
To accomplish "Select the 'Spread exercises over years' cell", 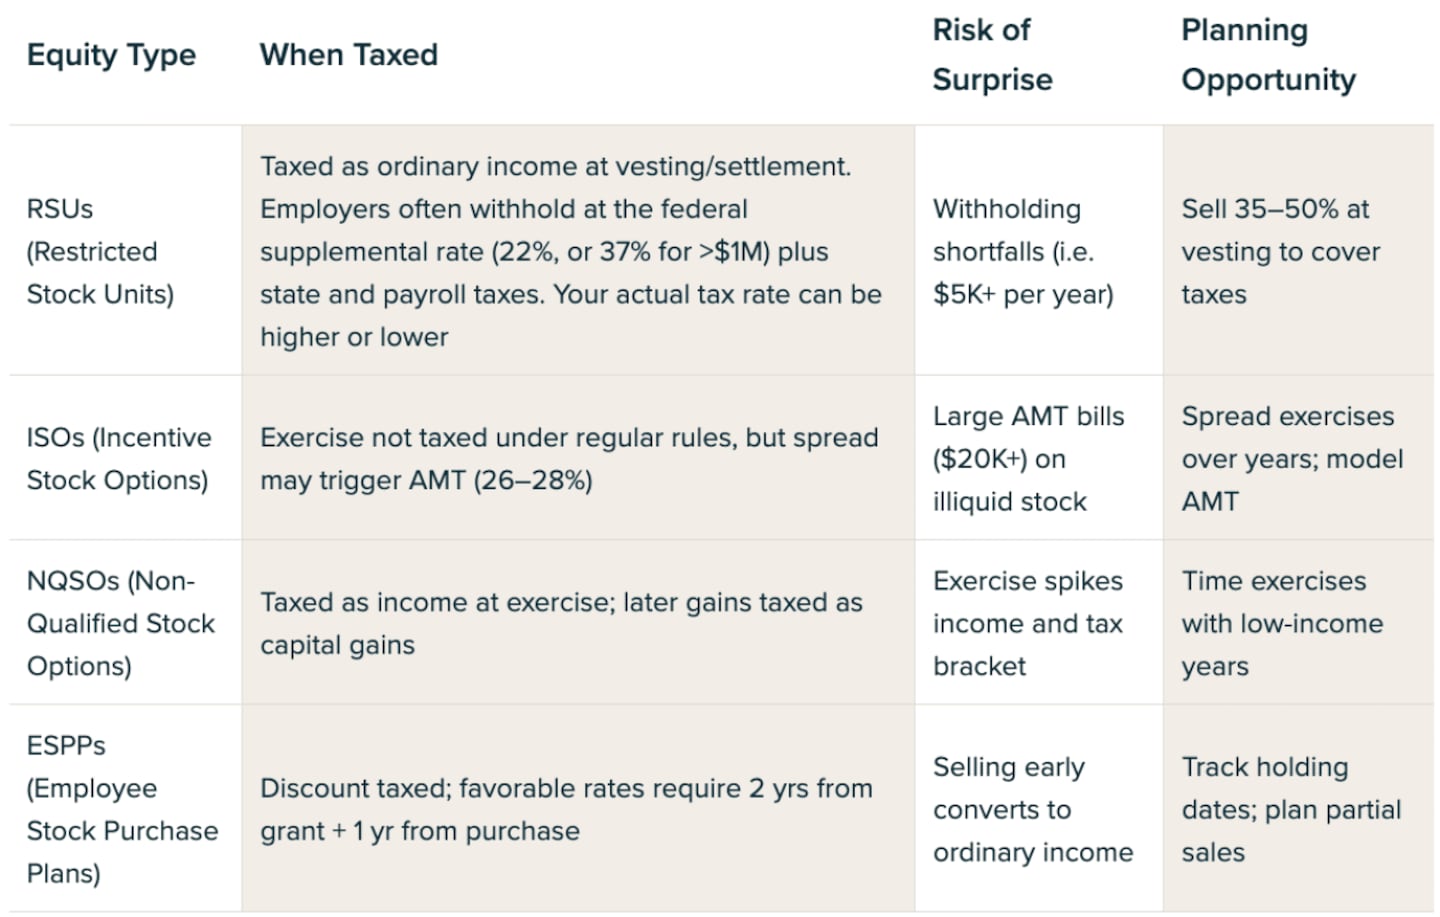I will pyautogui.click(x=1291, y=459).
